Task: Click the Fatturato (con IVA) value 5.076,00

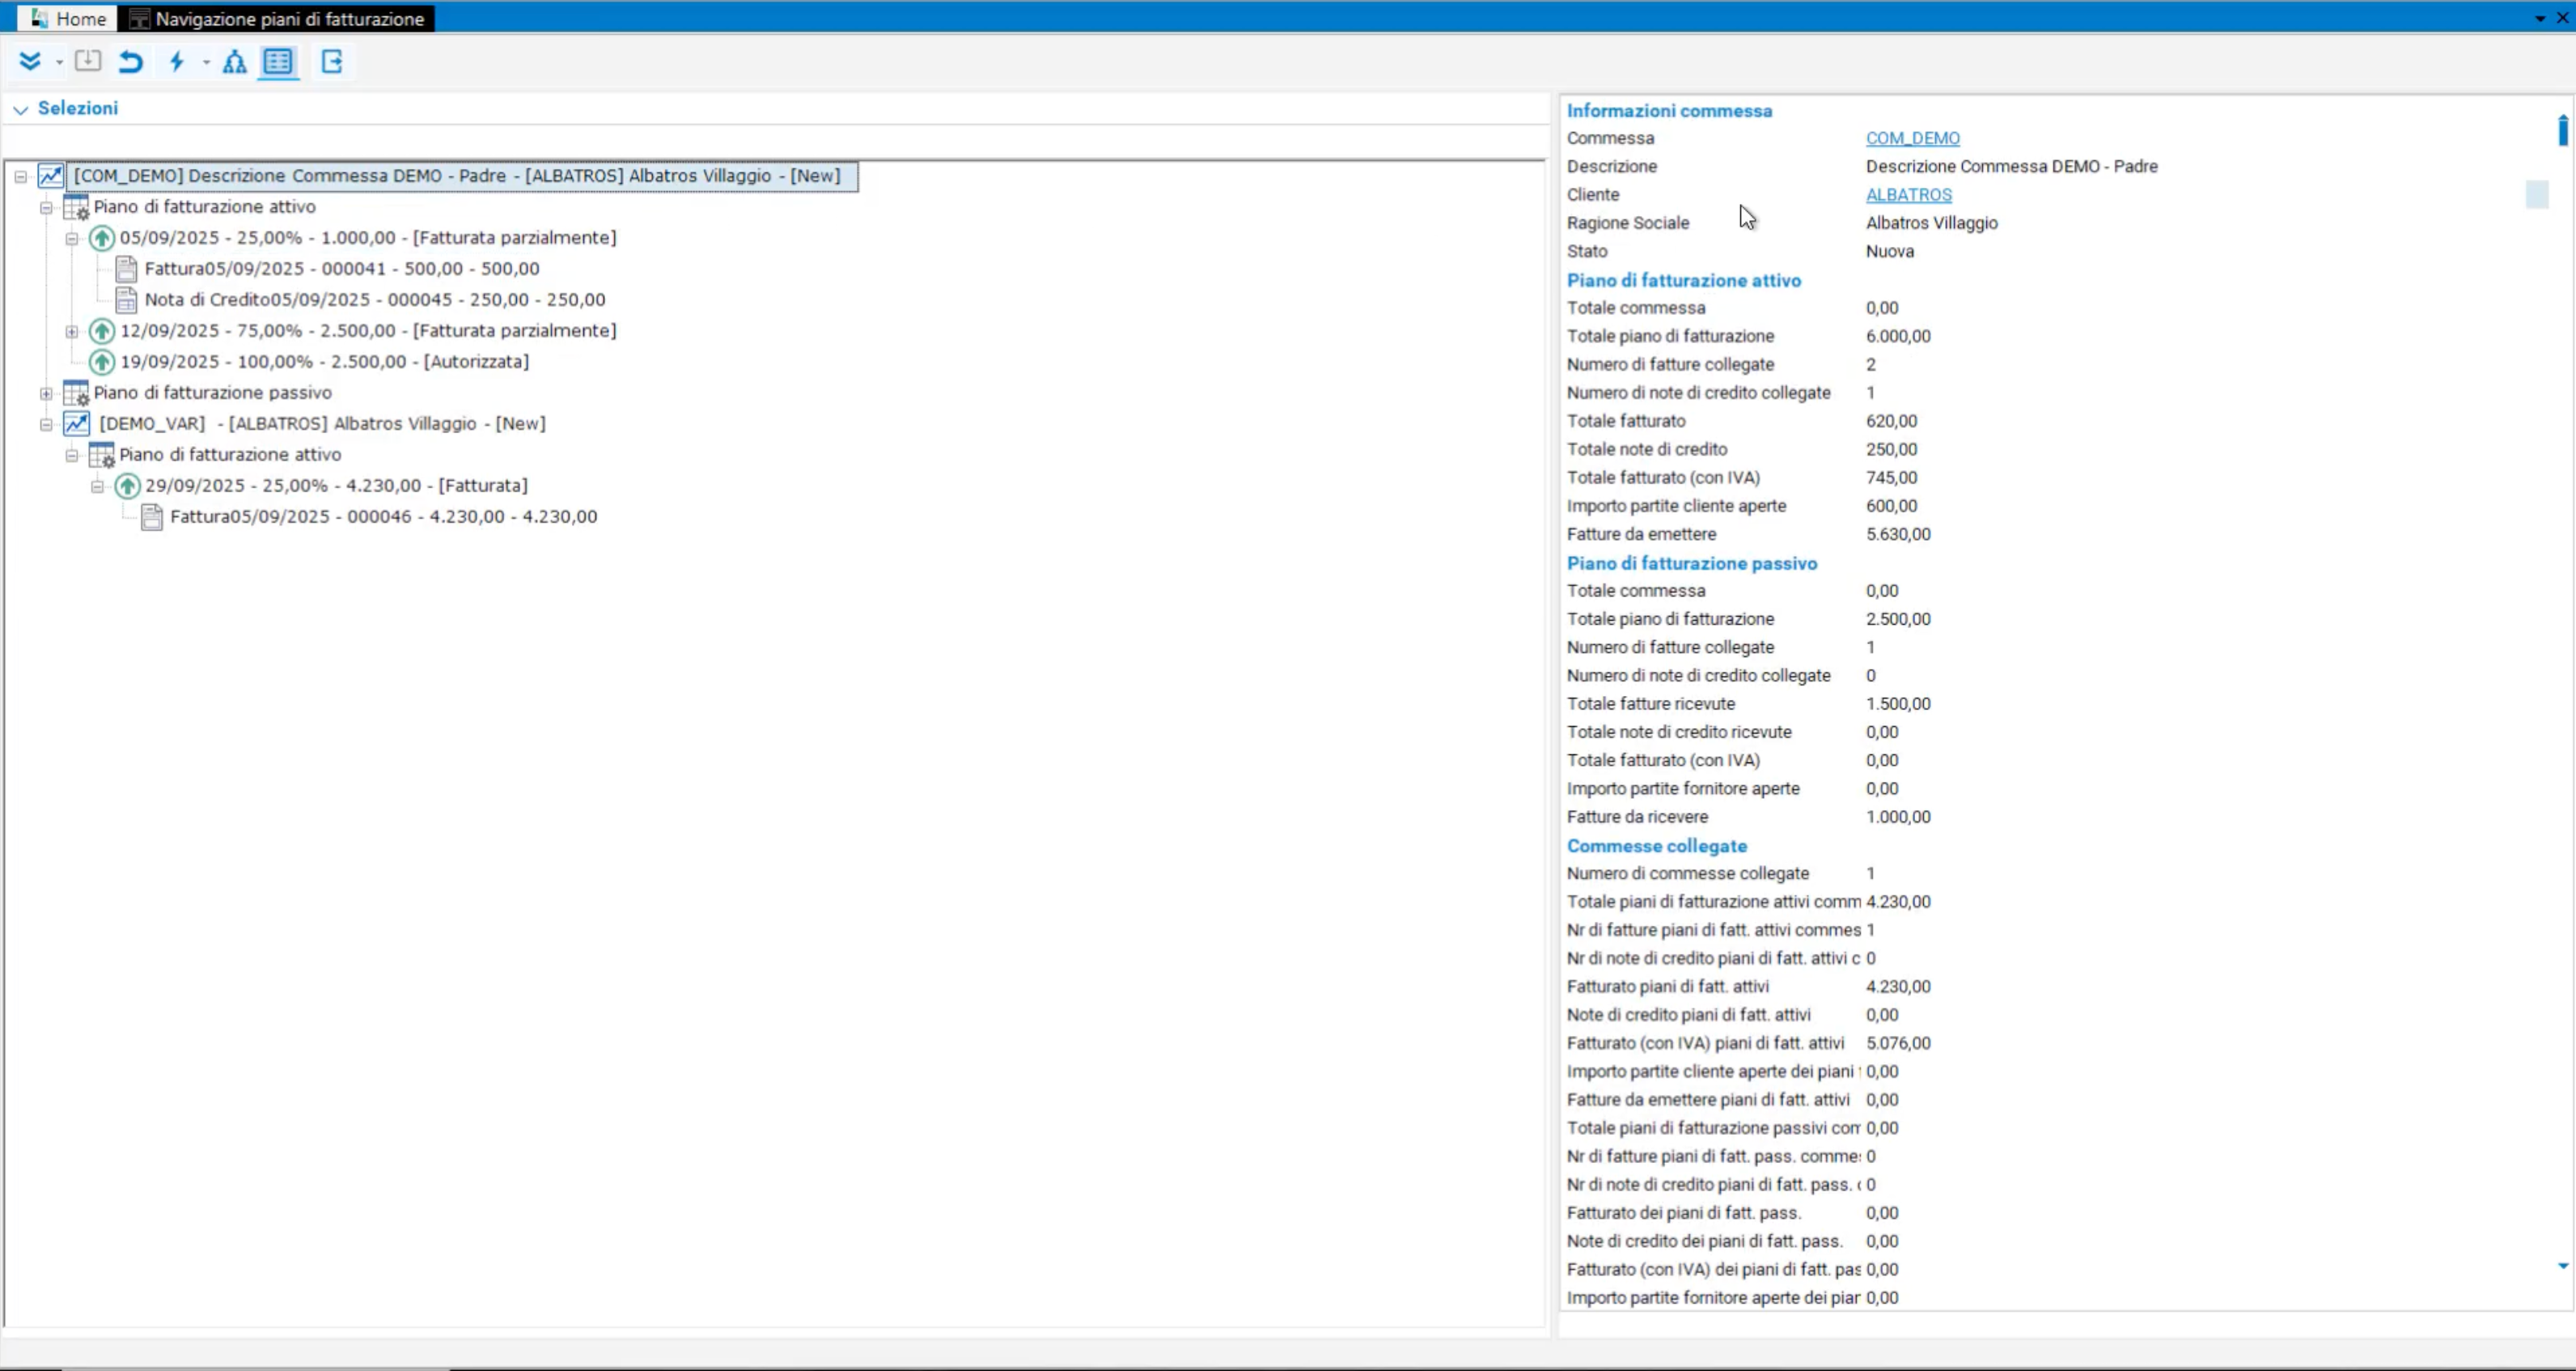Action: pyautogui.click(x=1898, y=1043)
